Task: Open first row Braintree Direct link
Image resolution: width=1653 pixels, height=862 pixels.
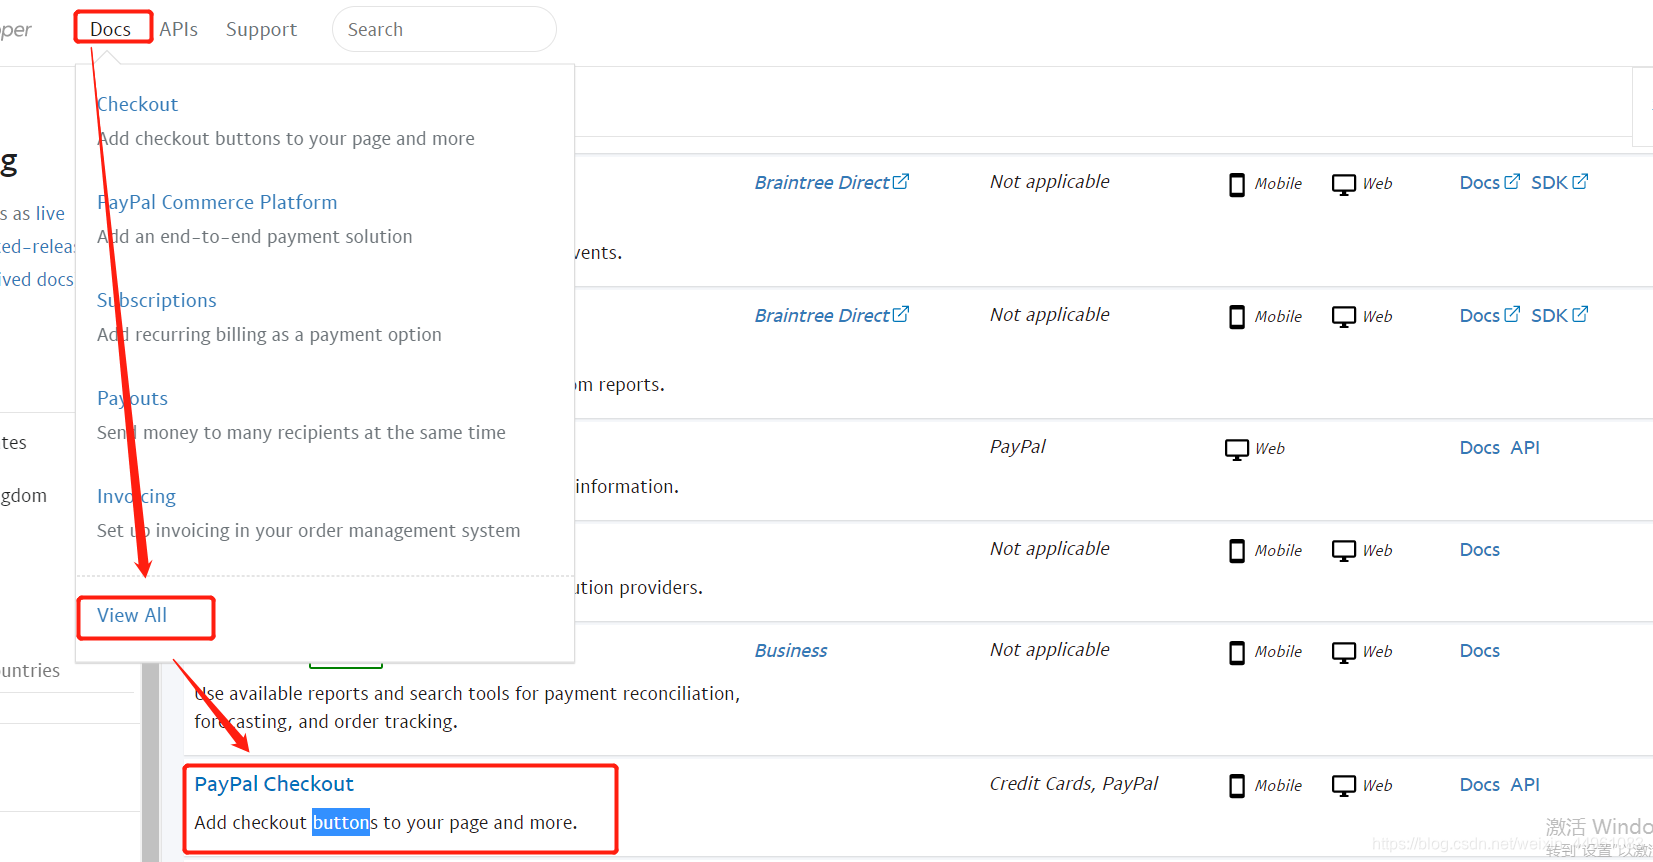Action: [822, 182]
